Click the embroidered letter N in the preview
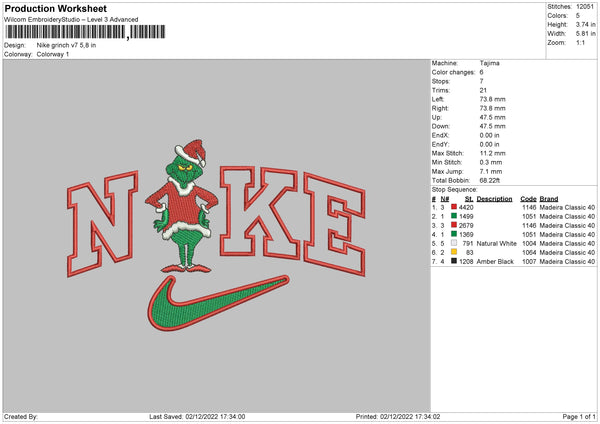 (103, 223)
